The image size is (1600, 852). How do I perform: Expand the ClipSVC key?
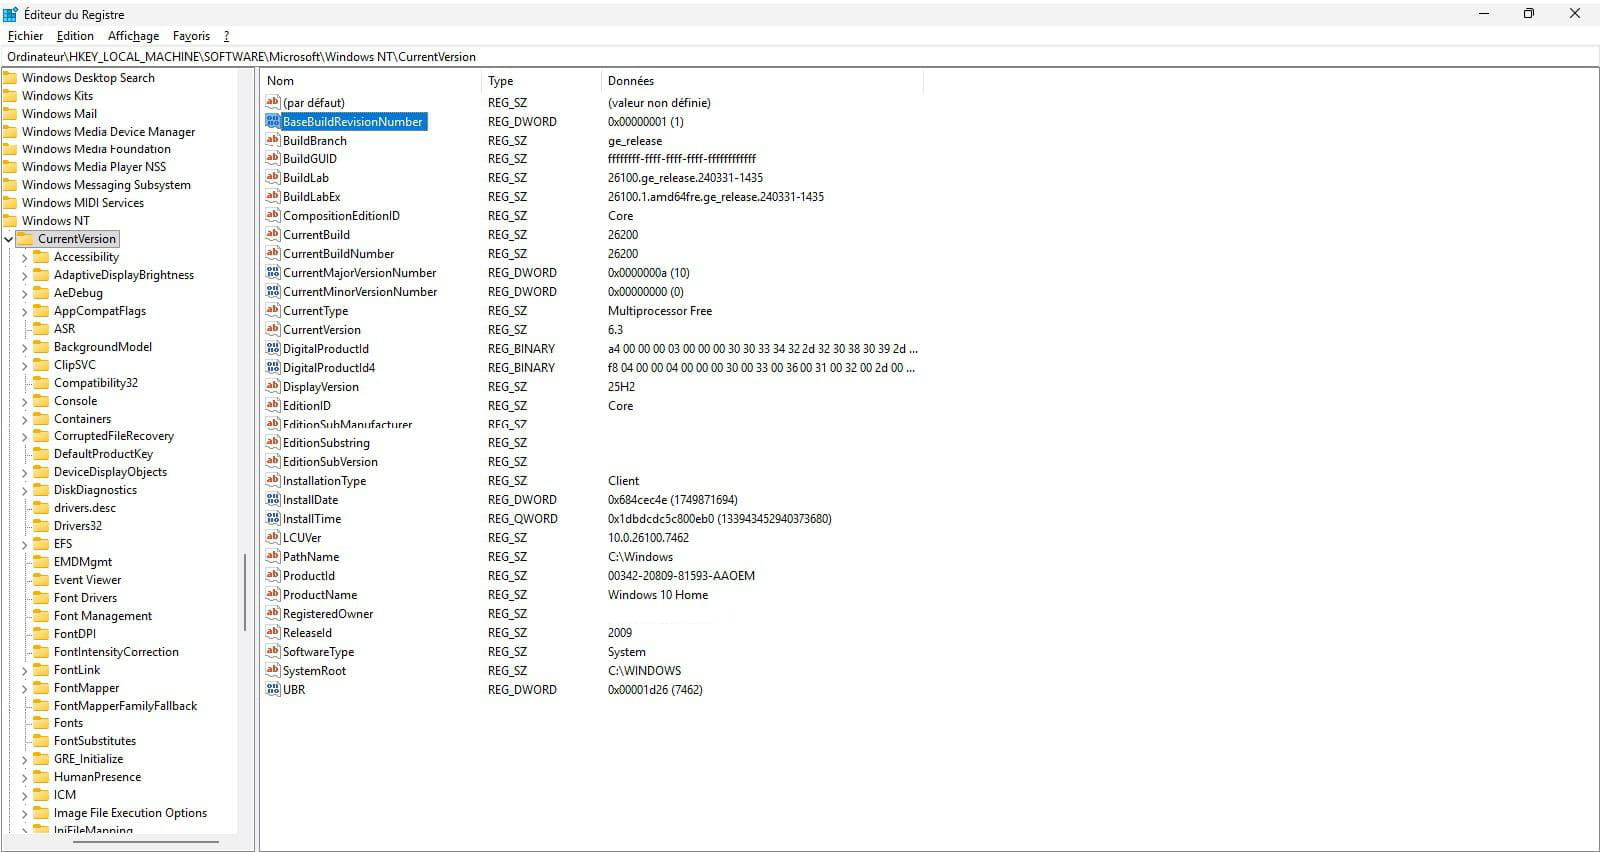click(24, 365)
